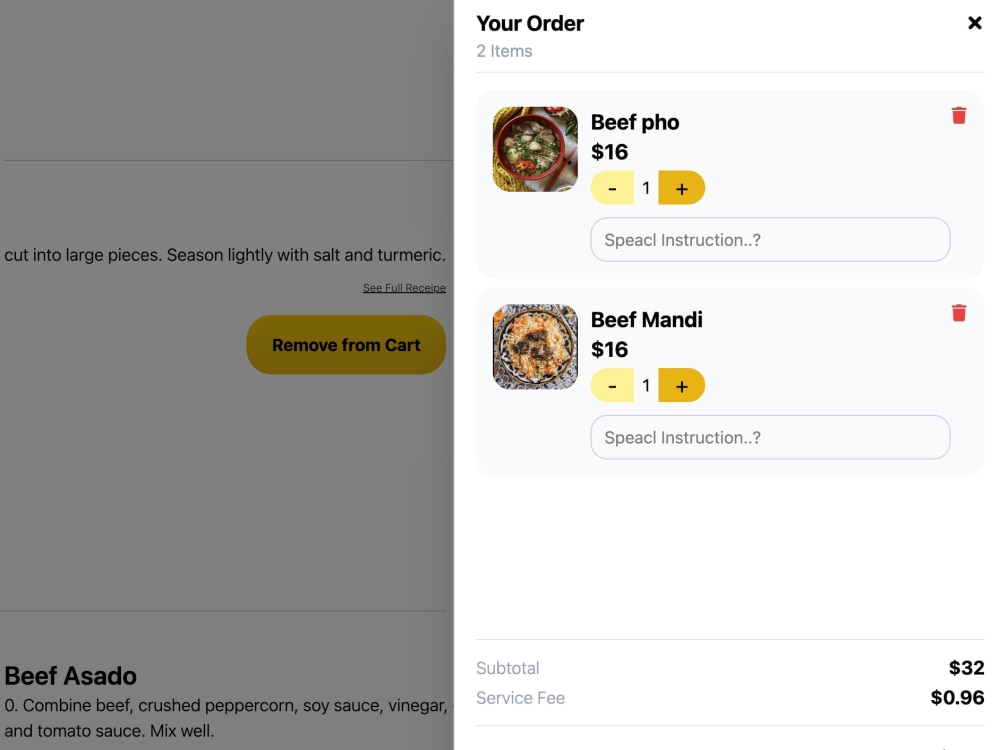Select the Beef Mandi item title
This screenshot has height=750, width=1000.
(647, 320)
